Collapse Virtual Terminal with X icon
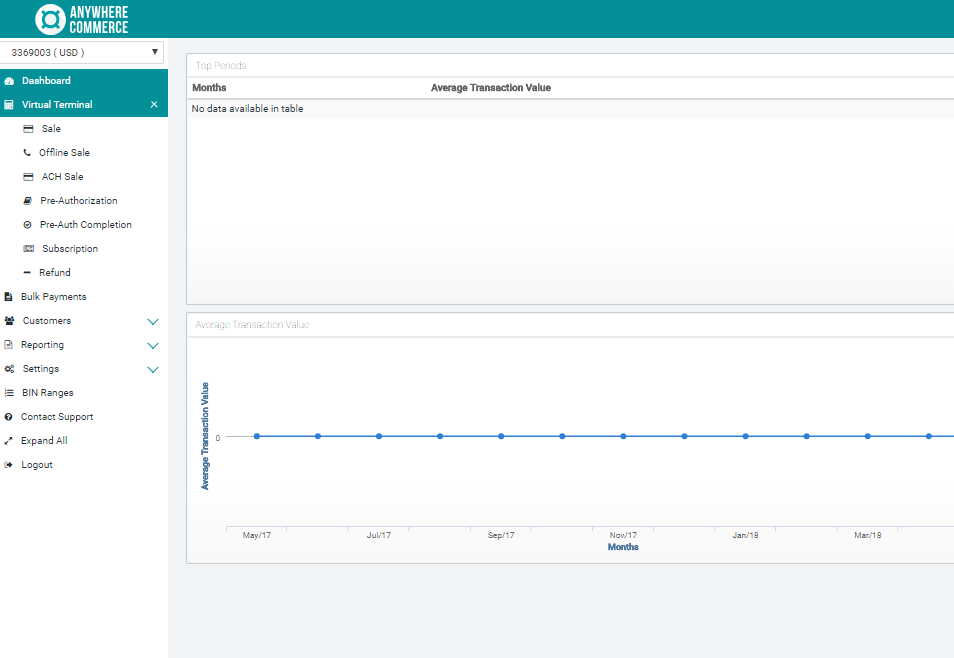 click(x=154, y=105)
